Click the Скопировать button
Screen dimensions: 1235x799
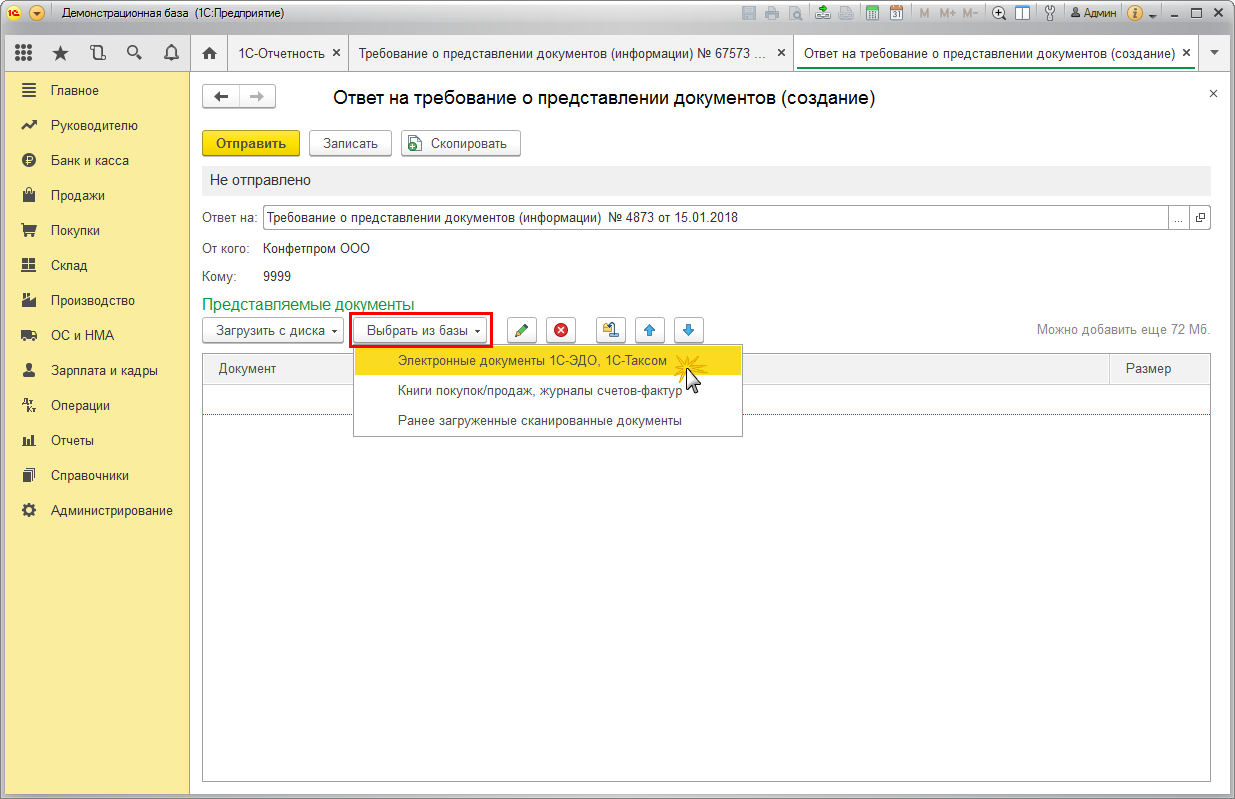461,143
